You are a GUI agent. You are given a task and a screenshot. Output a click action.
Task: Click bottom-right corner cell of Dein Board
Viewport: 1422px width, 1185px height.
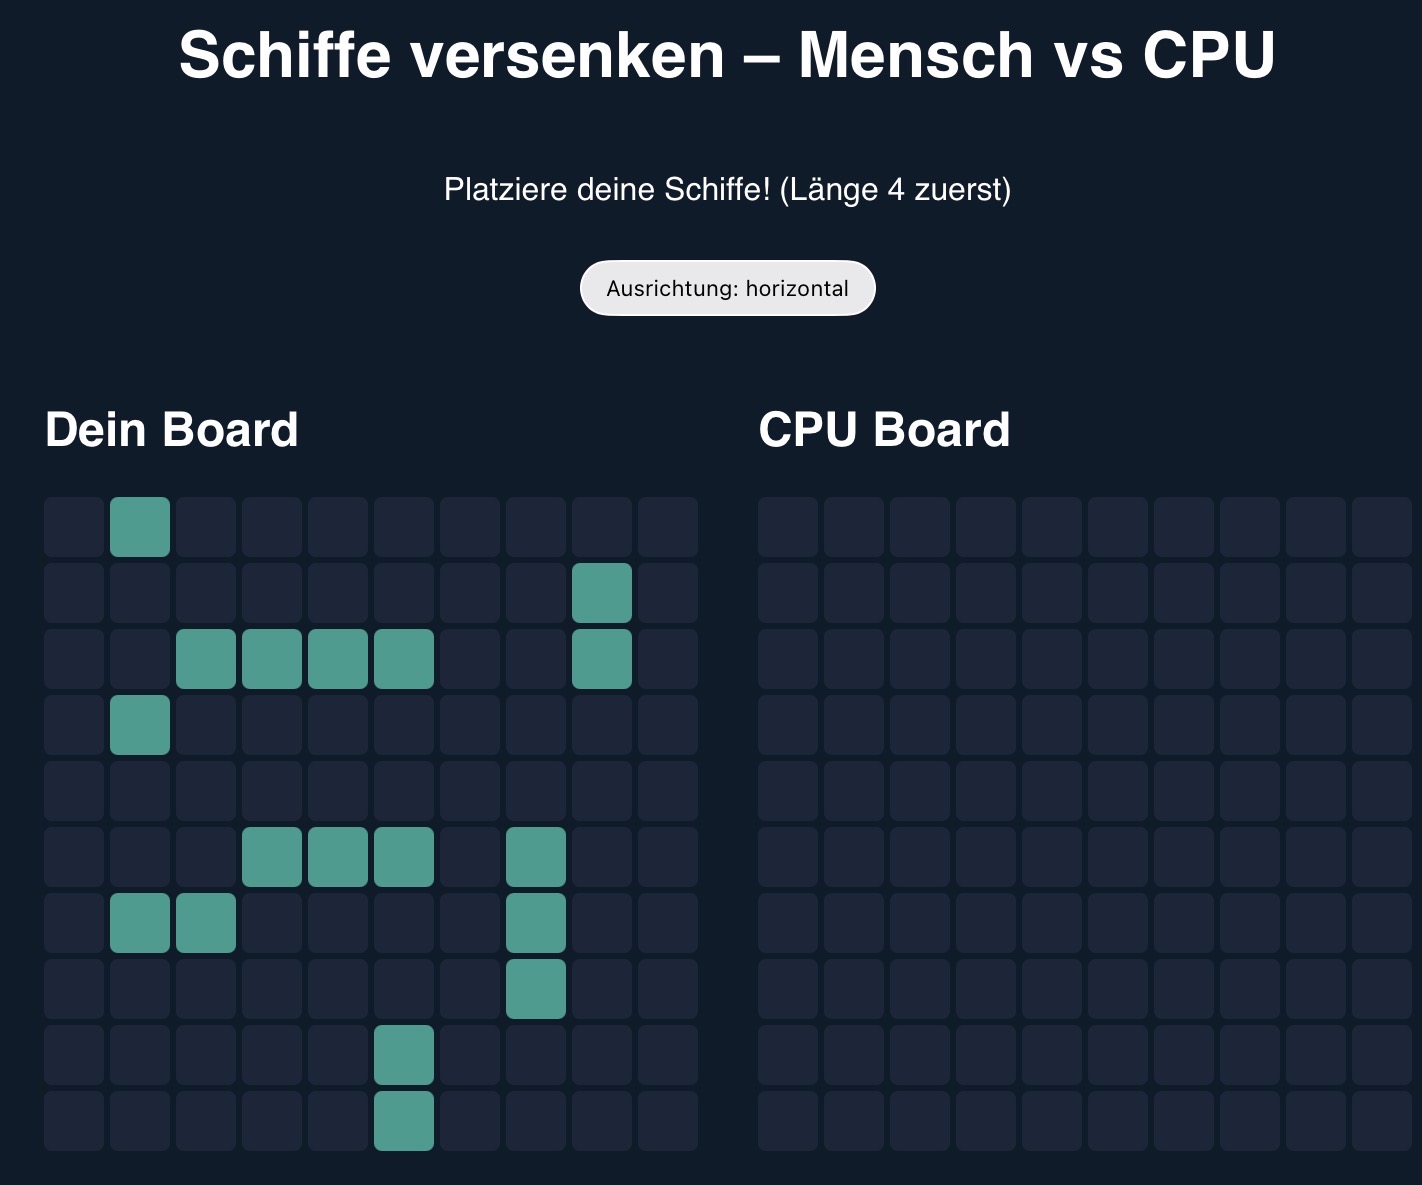[x=668, y=1121]
